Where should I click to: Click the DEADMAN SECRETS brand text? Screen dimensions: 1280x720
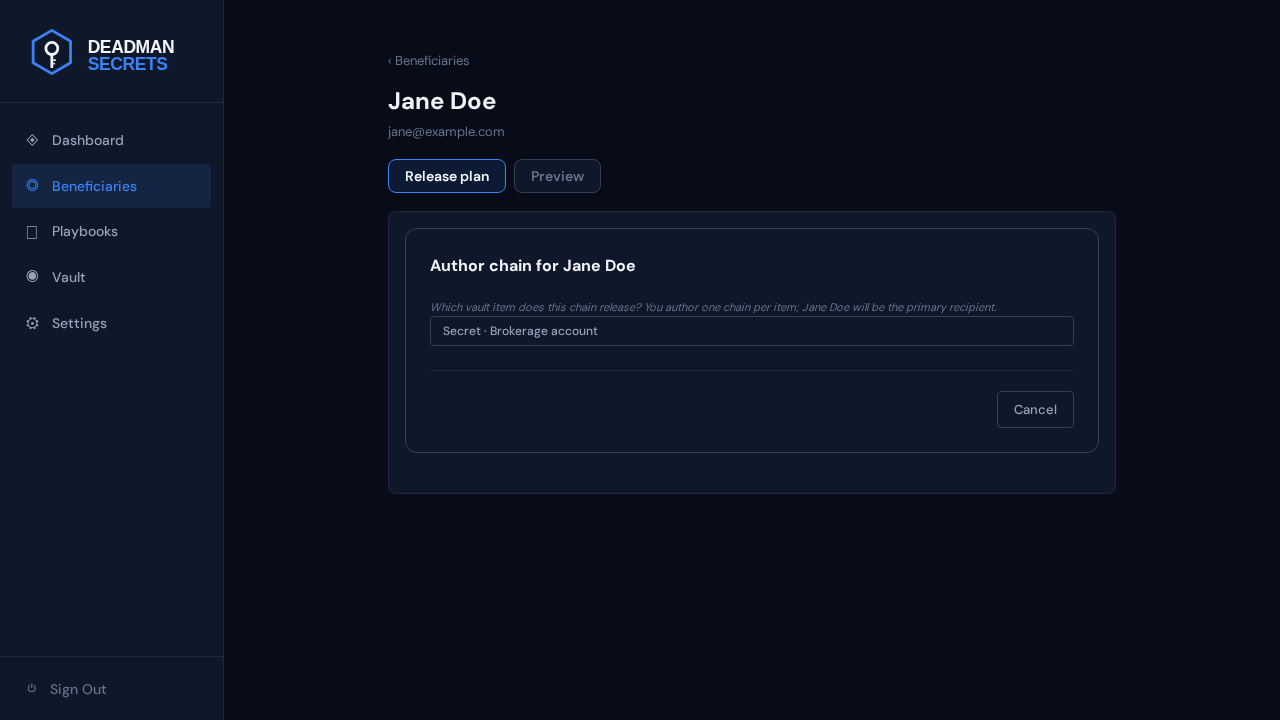point(131,55)
